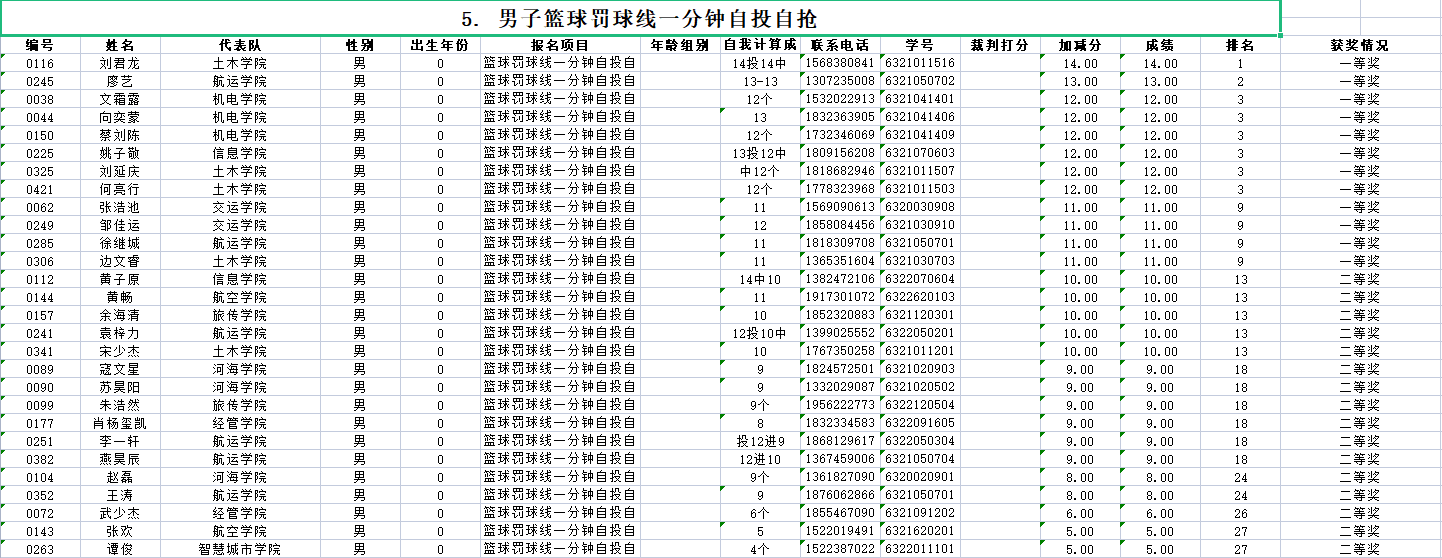The height and width of the screenshot is (558, 1442).
Task: Click ID cell 0038
Action: 40,99
